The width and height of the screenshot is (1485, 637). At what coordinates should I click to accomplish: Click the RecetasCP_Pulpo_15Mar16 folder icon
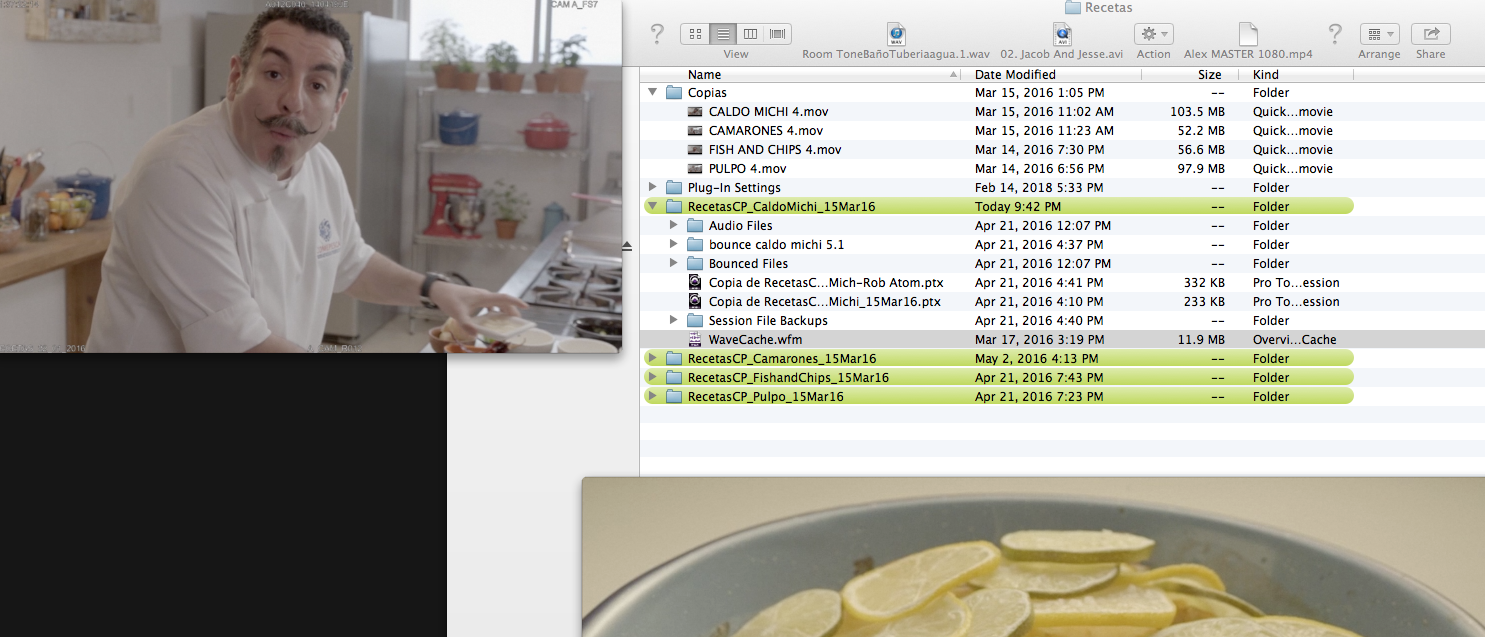674,396
